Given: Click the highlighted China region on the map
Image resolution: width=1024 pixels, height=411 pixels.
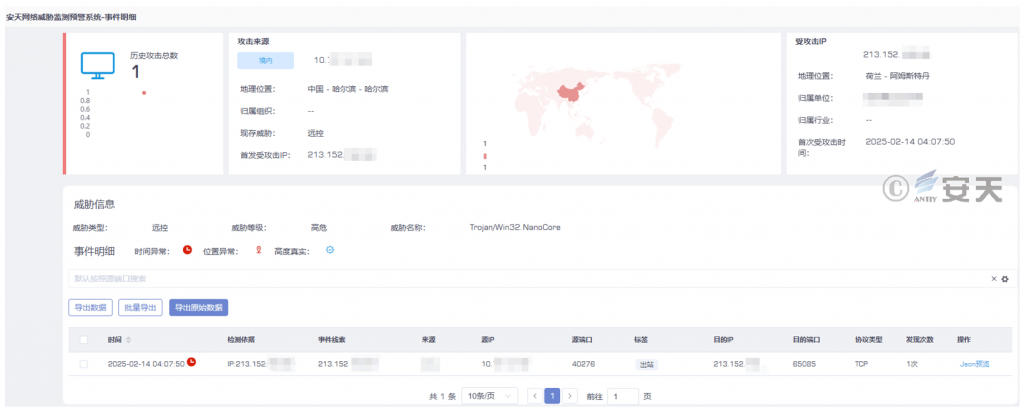Looking at the screenshot, I should click(x=567, y=92).
